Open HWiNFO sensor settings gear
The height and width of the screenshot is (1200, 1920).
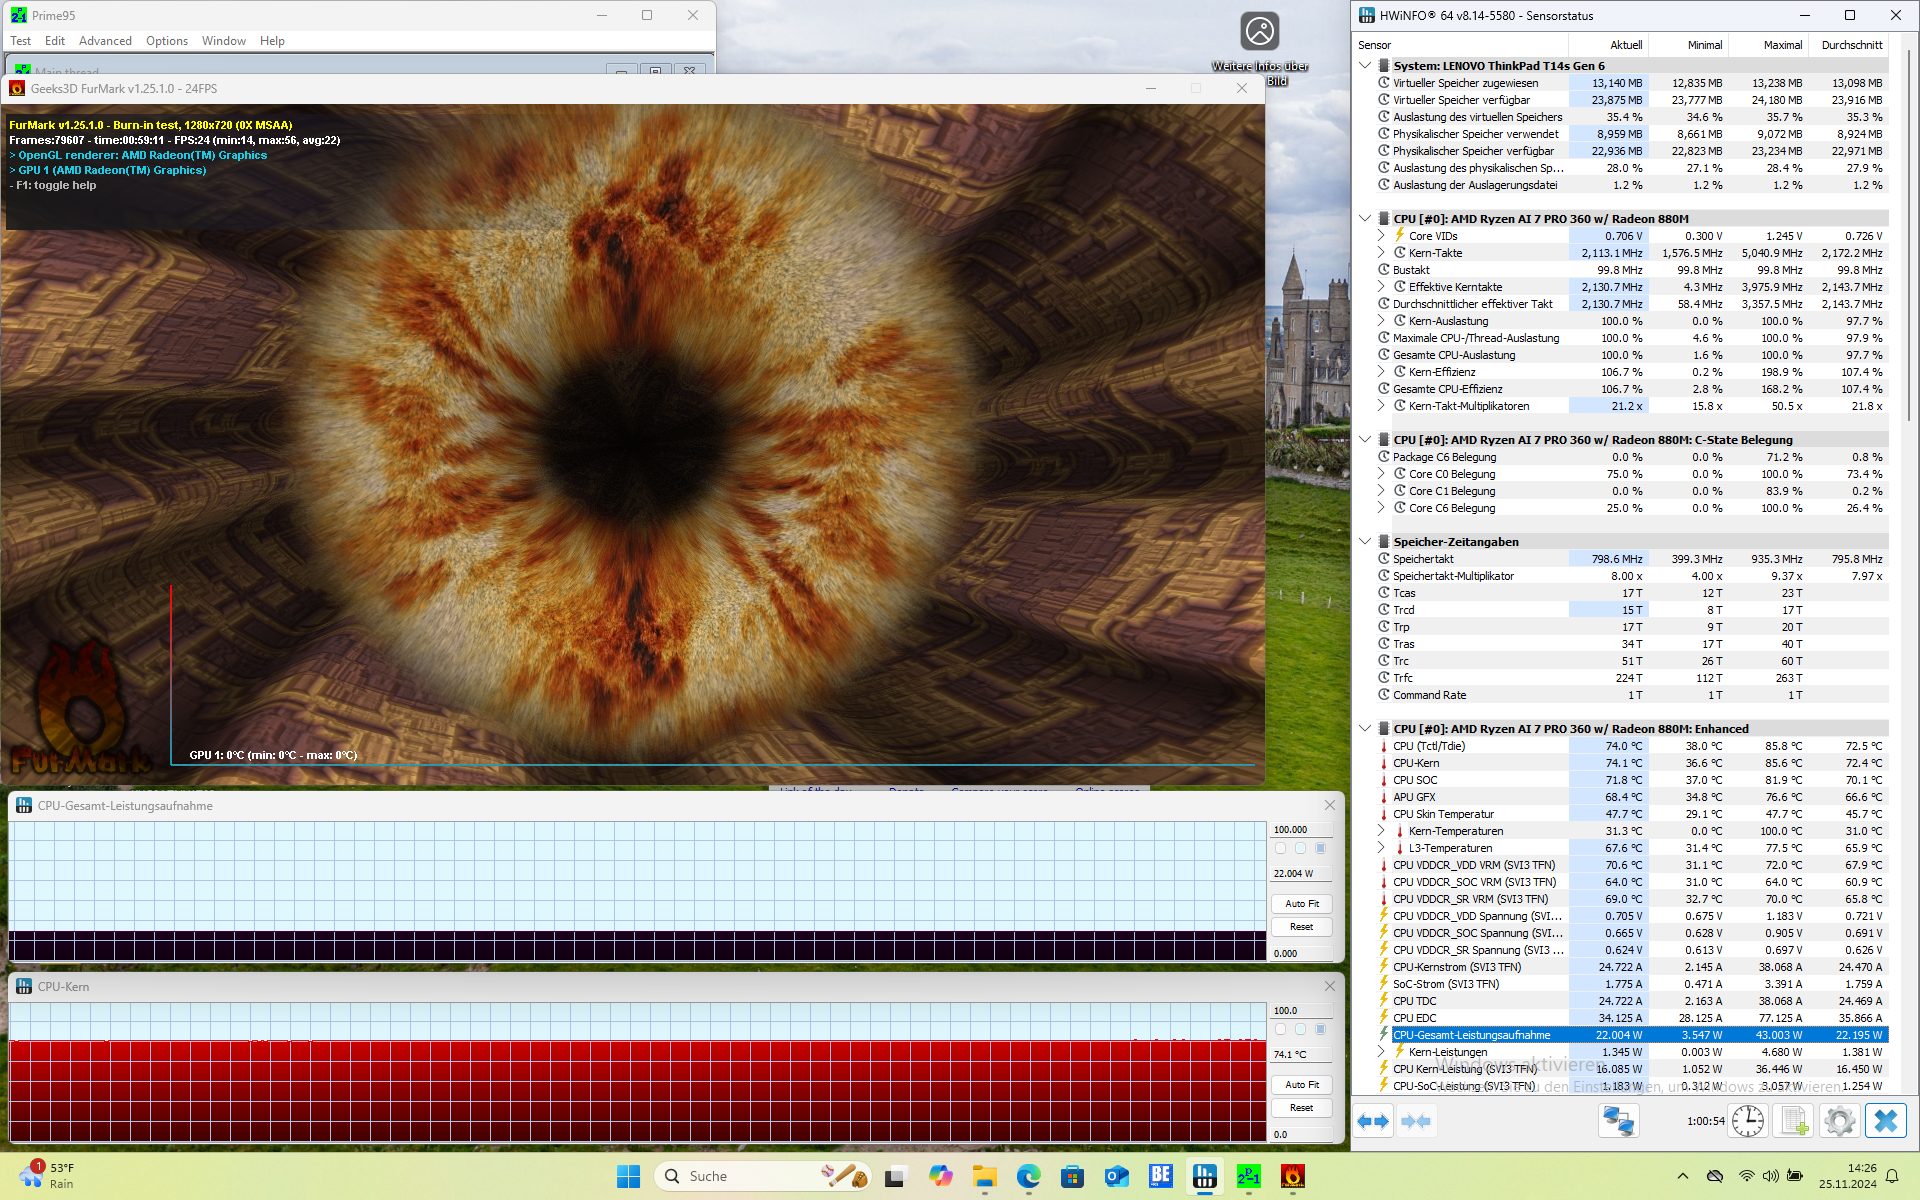[1839, 1121]
